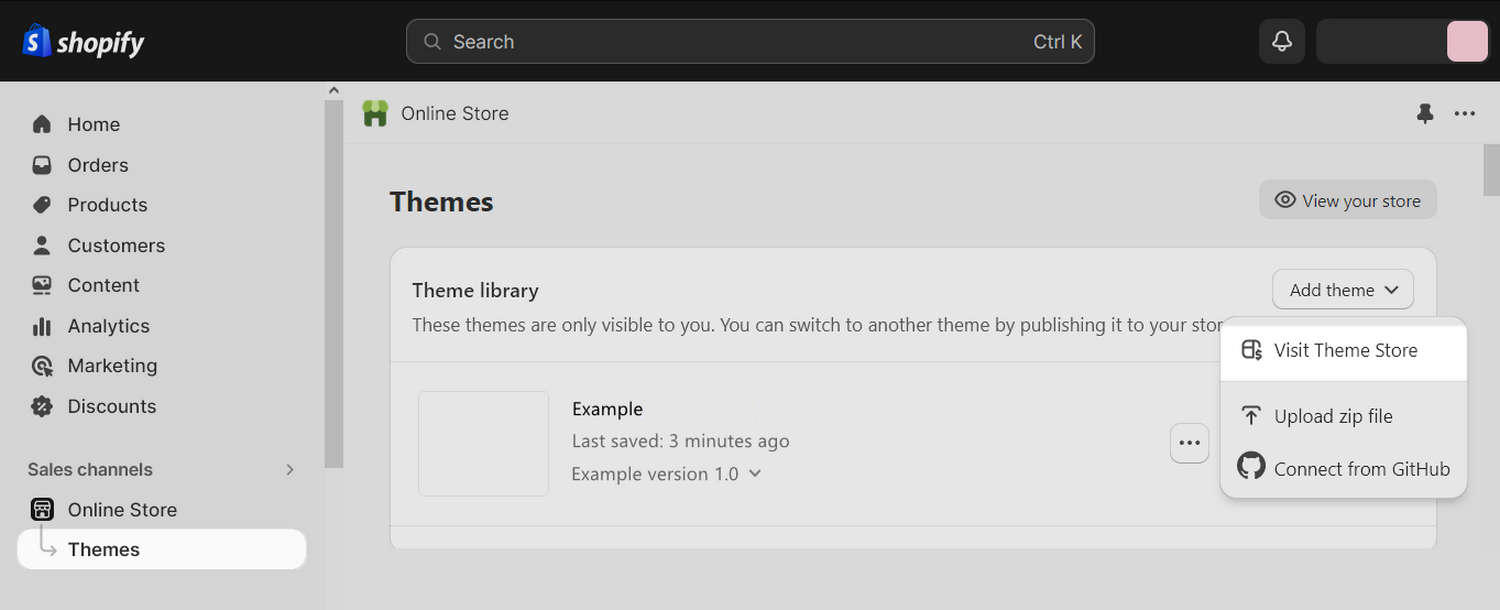Click the Content image icon
Viewport: 1500px width, 610px height.
tap(42, 285)
